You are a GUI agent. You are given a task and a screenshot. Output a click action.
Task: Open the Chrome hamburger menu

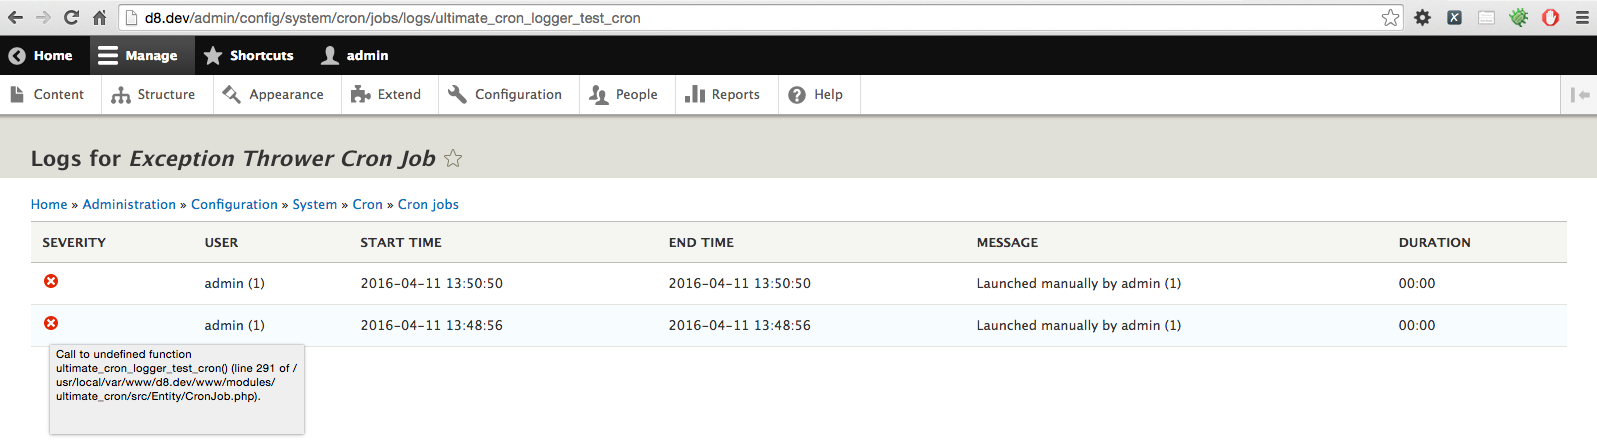click(x=1582, y=18)
